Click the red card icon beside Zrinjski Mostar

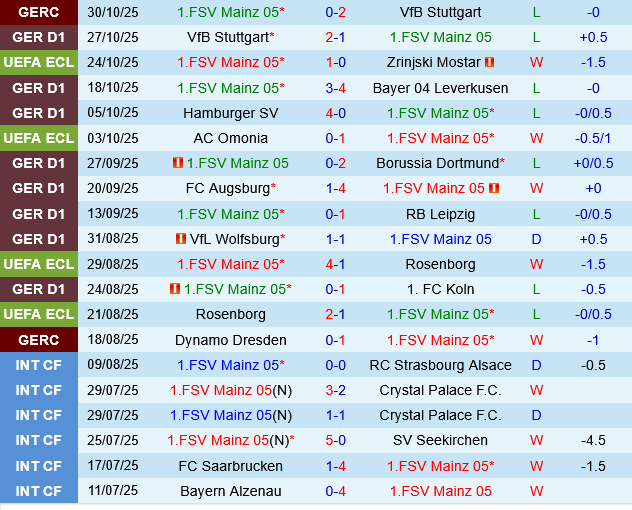coord(490,62)
